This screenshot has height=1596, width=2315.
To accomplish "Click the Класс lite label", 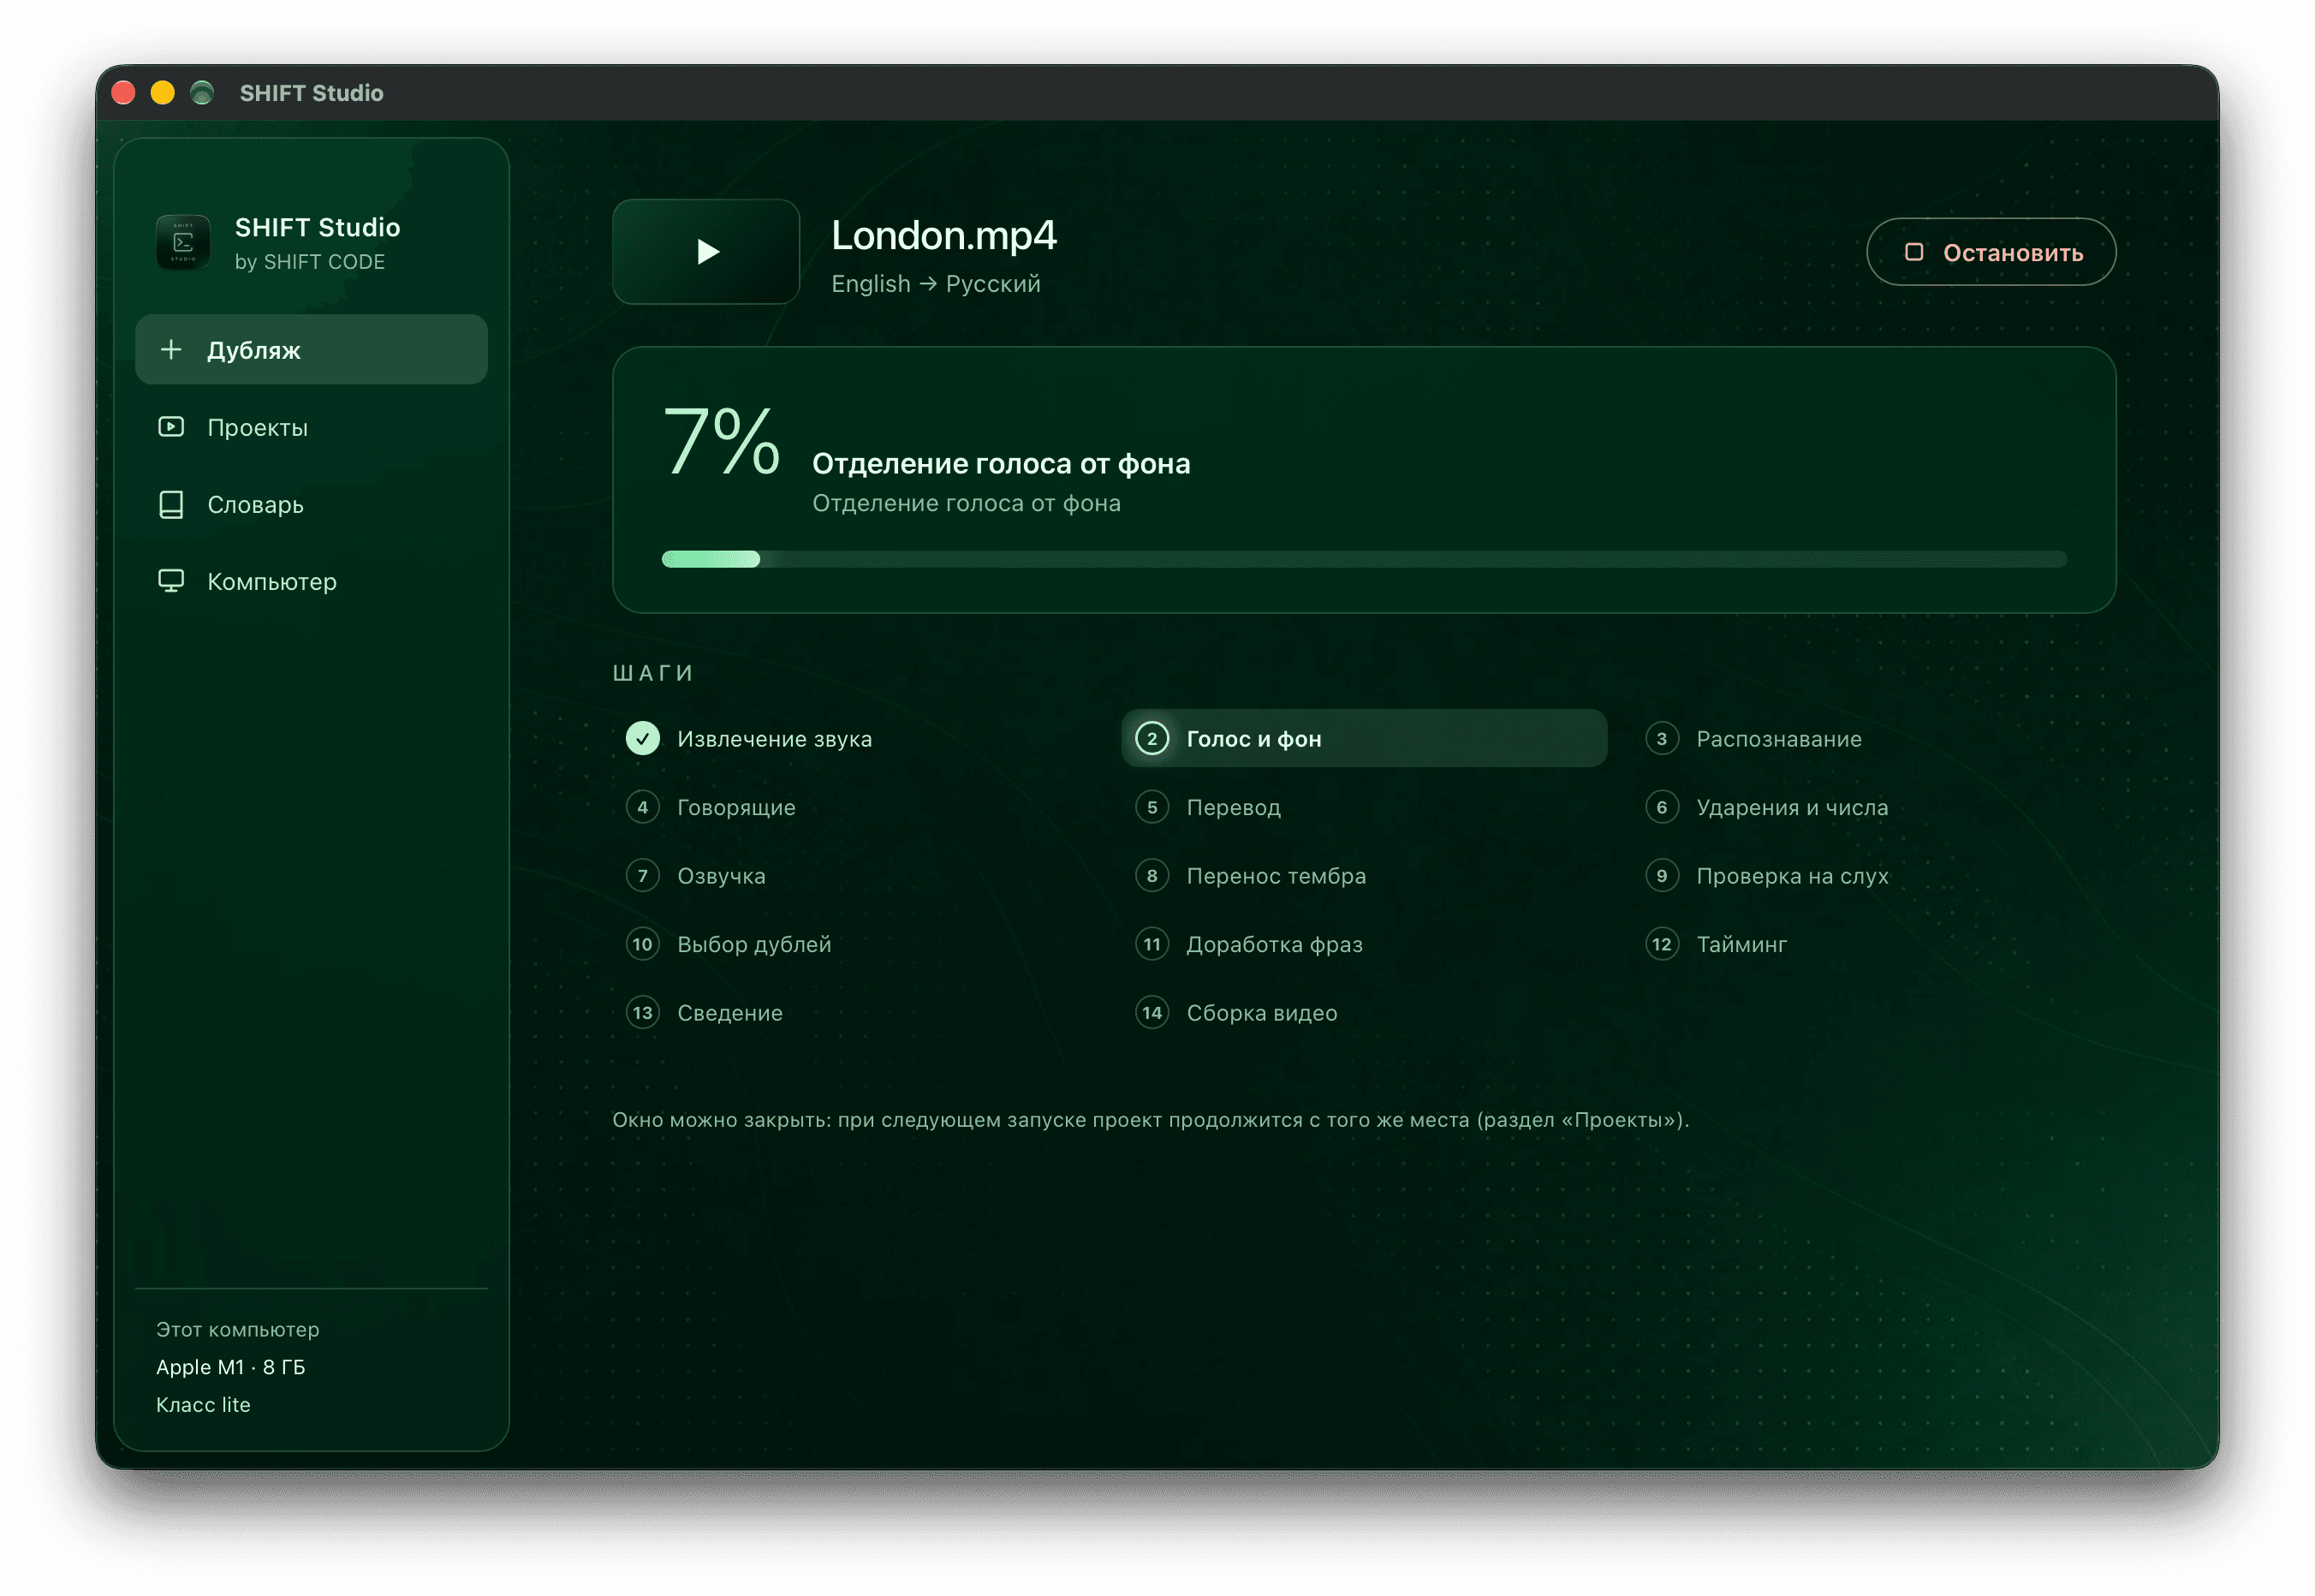I will point(203,1404).
